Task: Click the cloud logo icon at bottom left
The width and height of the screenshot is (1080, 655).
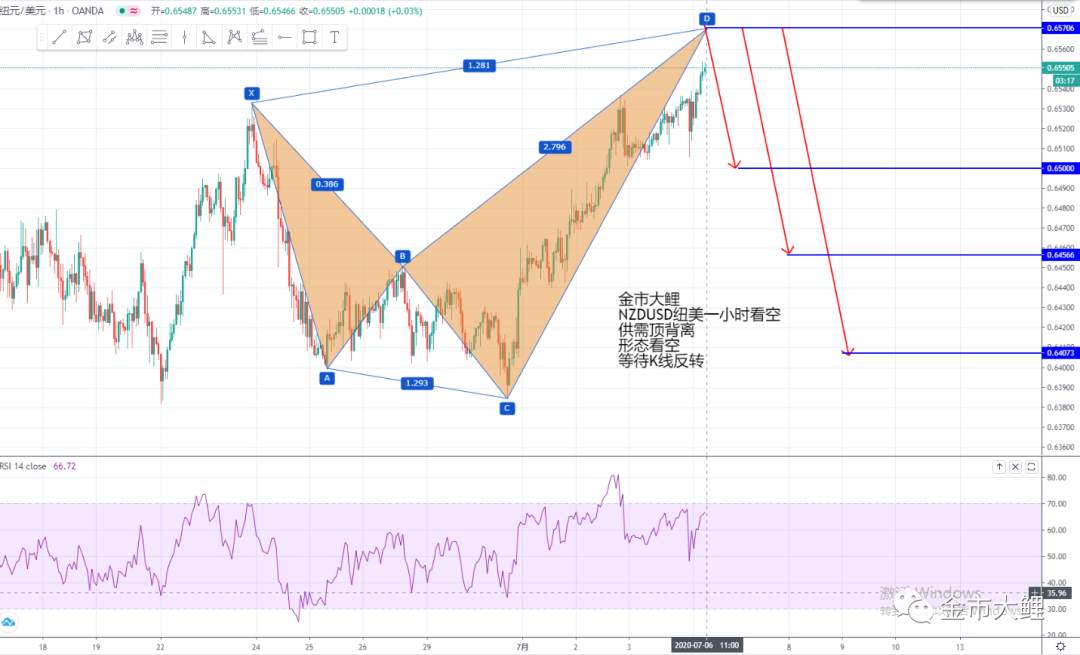Action: 8,622
